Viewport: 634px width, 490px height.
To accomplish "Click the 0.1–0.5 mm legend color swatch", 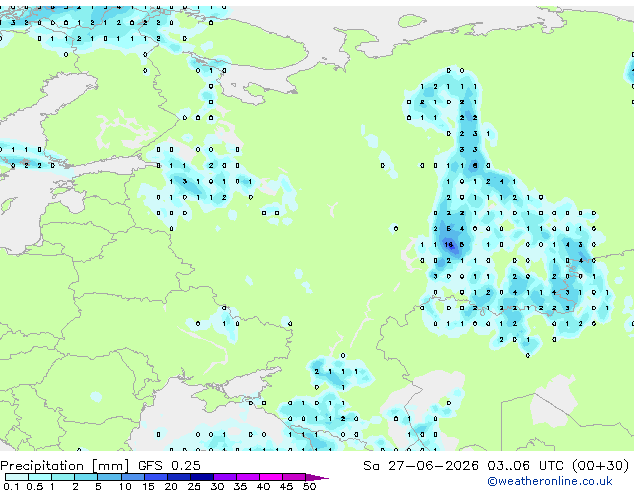I will [x=17, y=477].
